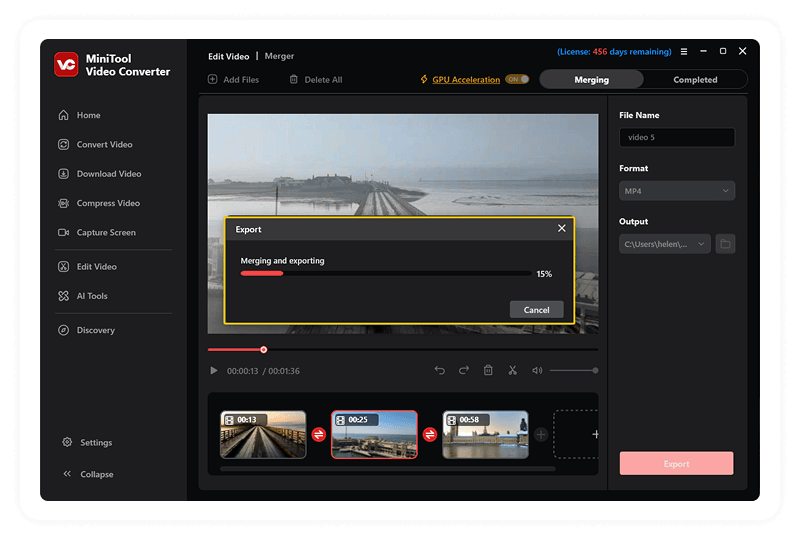The image size is (800, 540).
Task: Open Download Video in sidebar
Action: (x=109, y=174)
